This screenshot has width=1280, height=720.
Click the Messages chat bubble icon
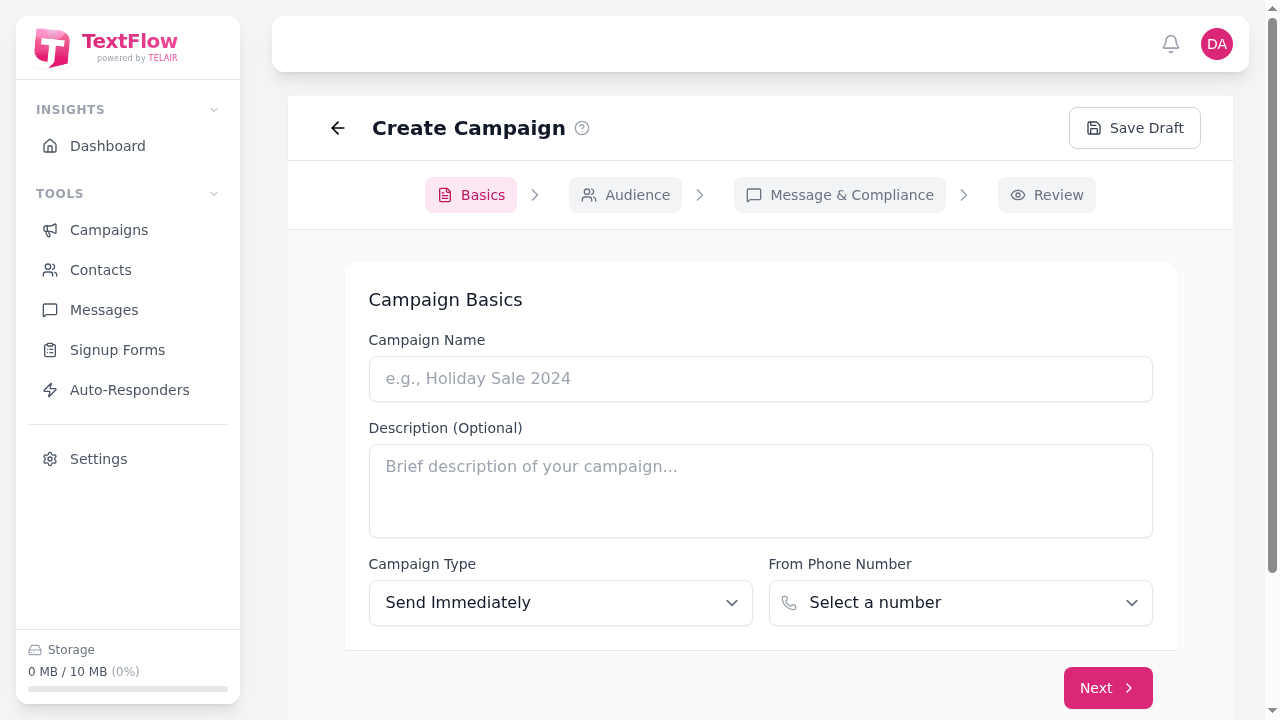50,310
